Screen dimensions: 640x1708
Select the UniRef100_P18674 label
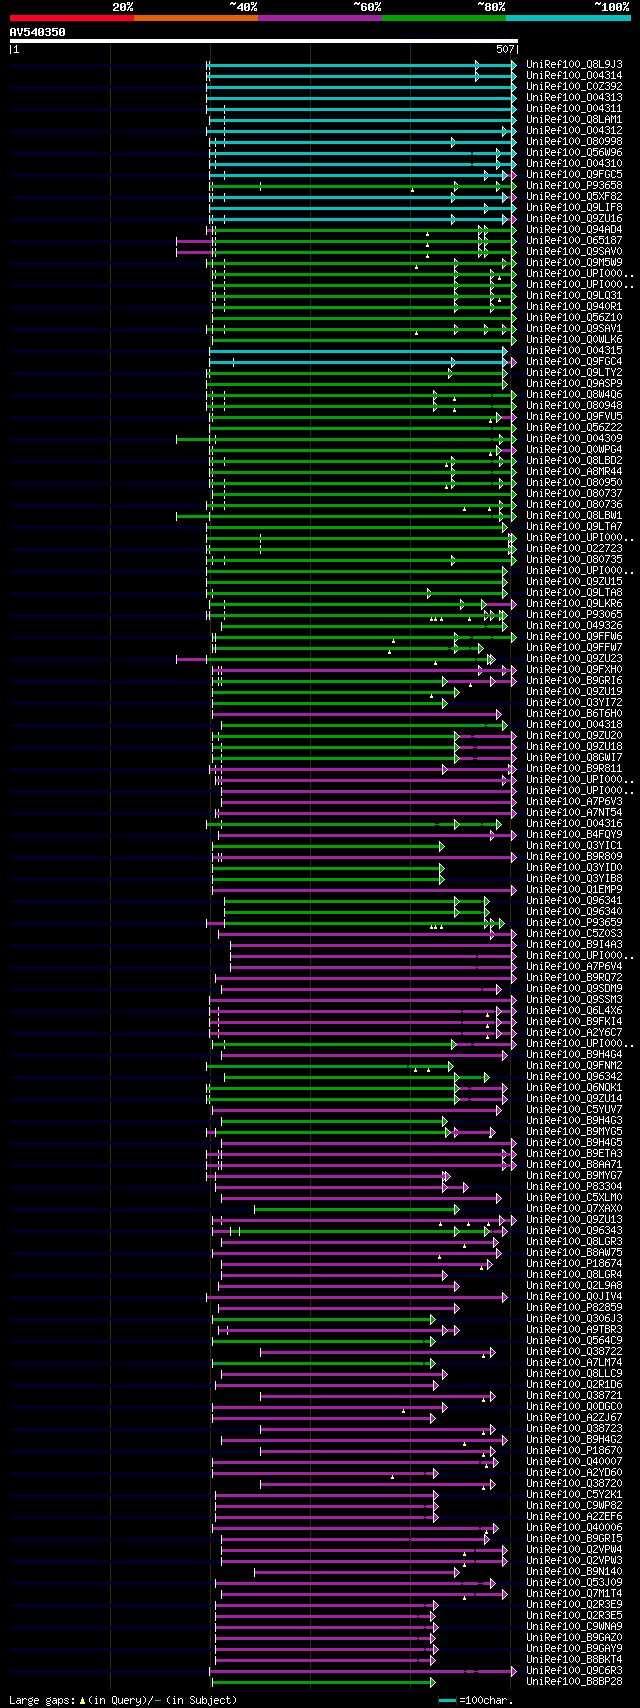(574, 1263)
